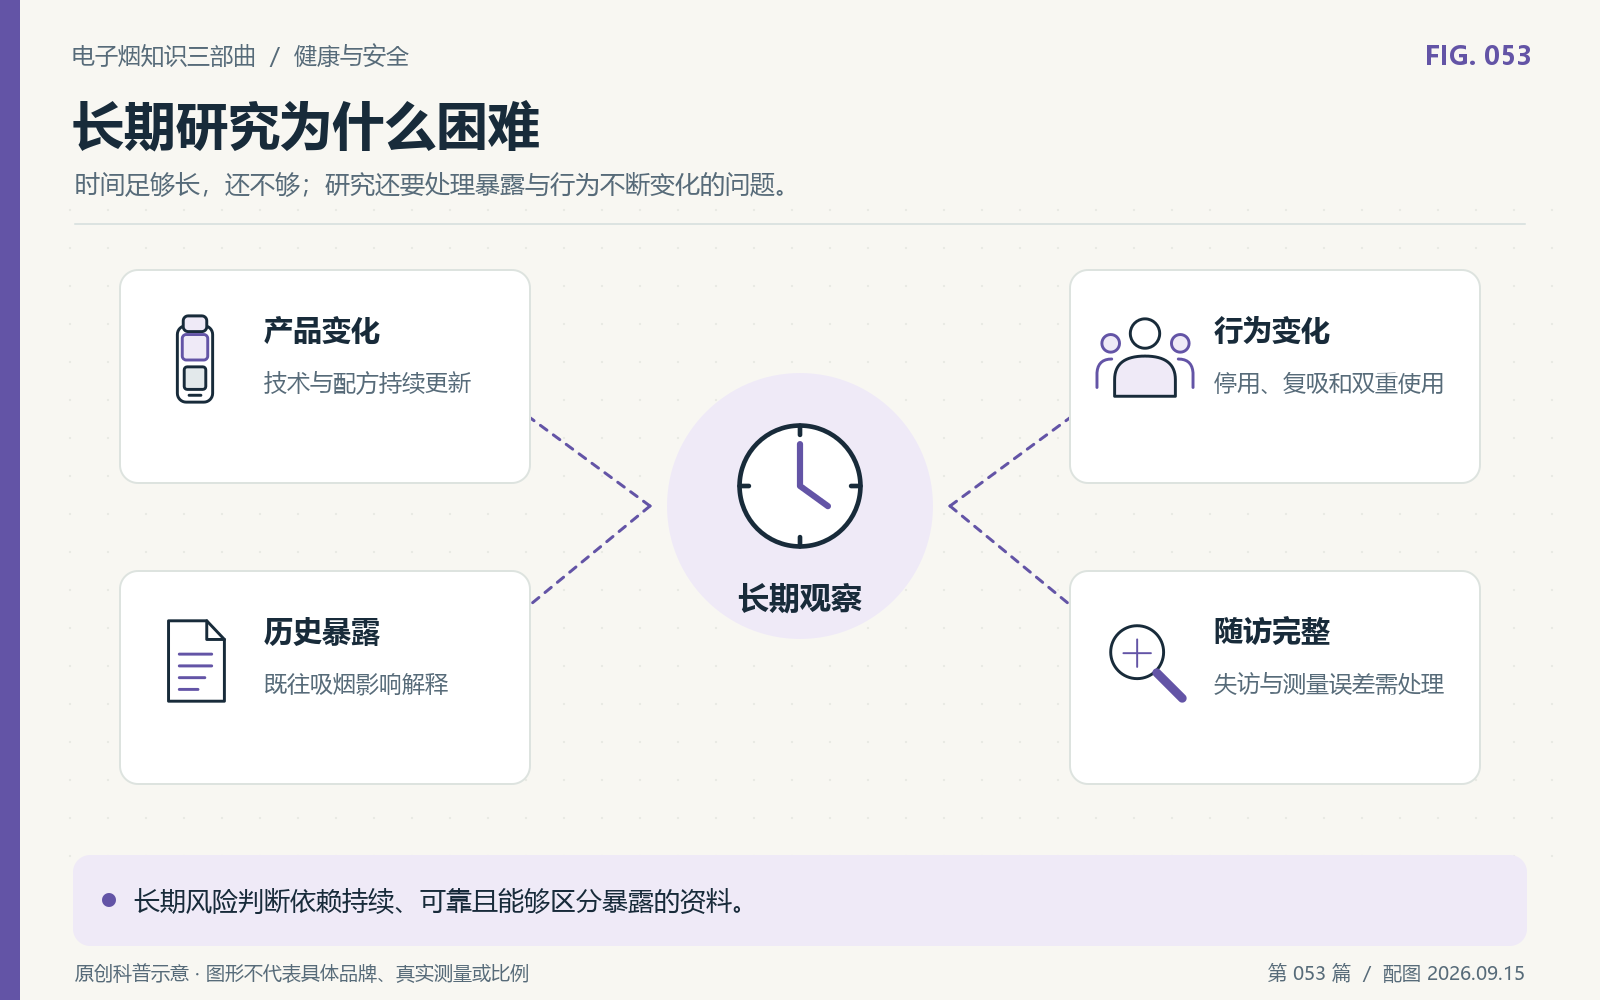The width and height of the screenshot is (1600, 1000).
Task: Click the purple bullet dot in summary bar
Action: [x=109, y=900]
